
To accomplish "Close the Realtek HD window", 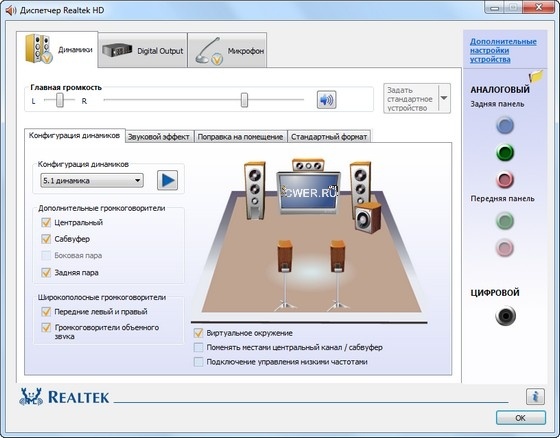I will coord(539,7).
